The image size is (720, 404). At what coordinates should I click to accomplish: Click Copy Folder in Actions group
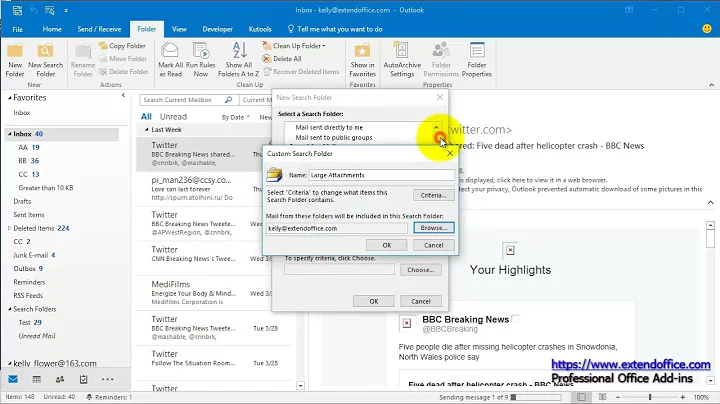point(123,46)
